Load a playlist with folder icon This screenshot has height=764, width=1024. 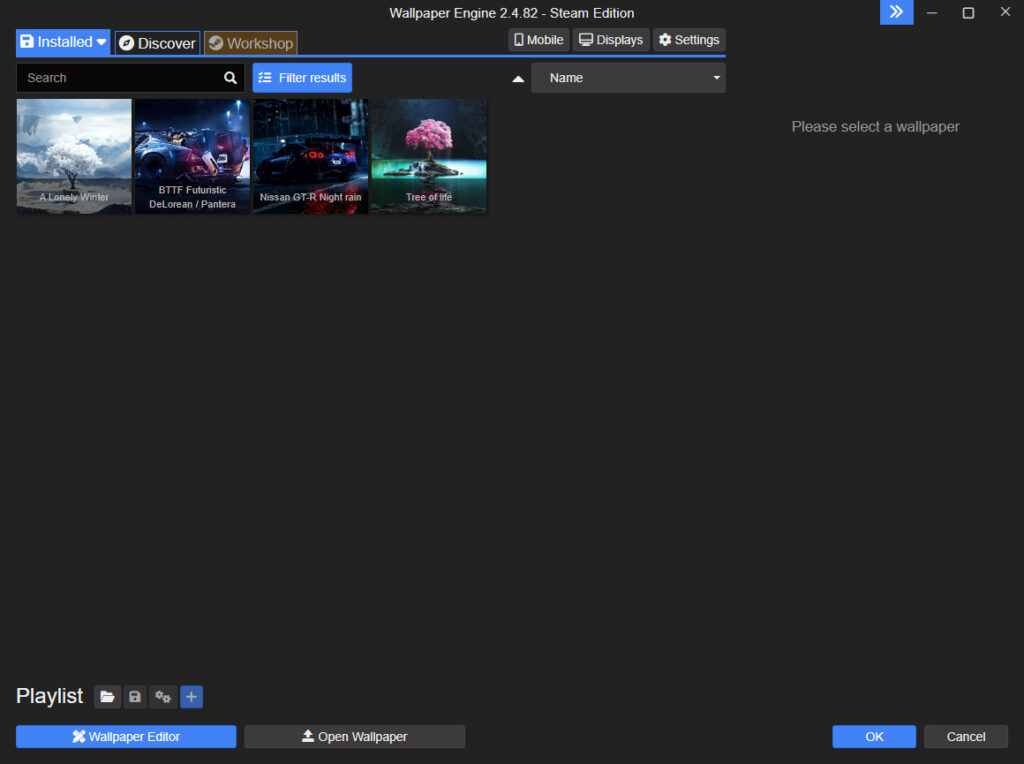coord(107,697)
